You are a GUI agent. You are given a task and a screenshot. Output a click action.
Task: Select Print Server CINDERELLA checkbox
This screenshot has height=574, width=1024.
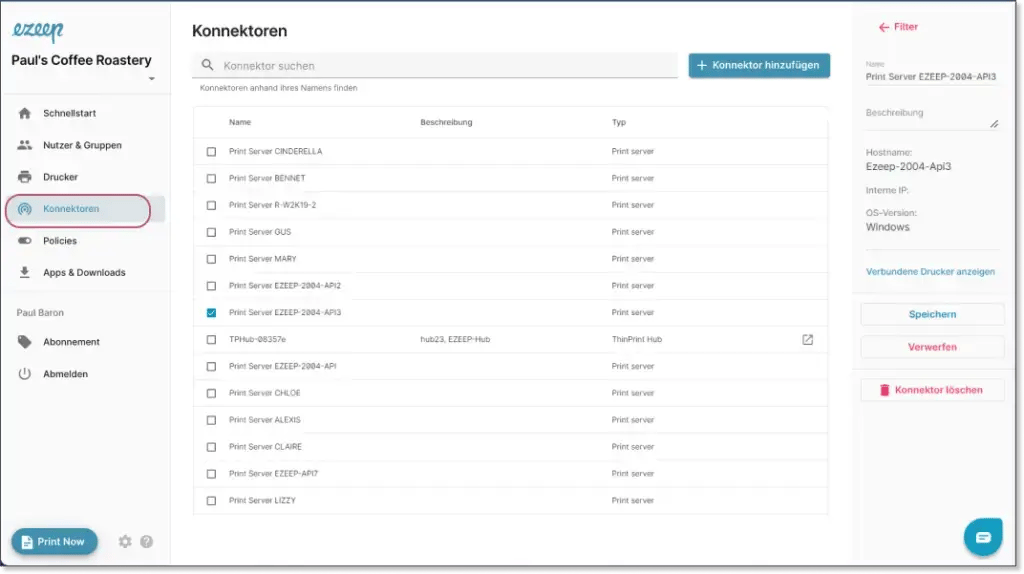(211, 152)
